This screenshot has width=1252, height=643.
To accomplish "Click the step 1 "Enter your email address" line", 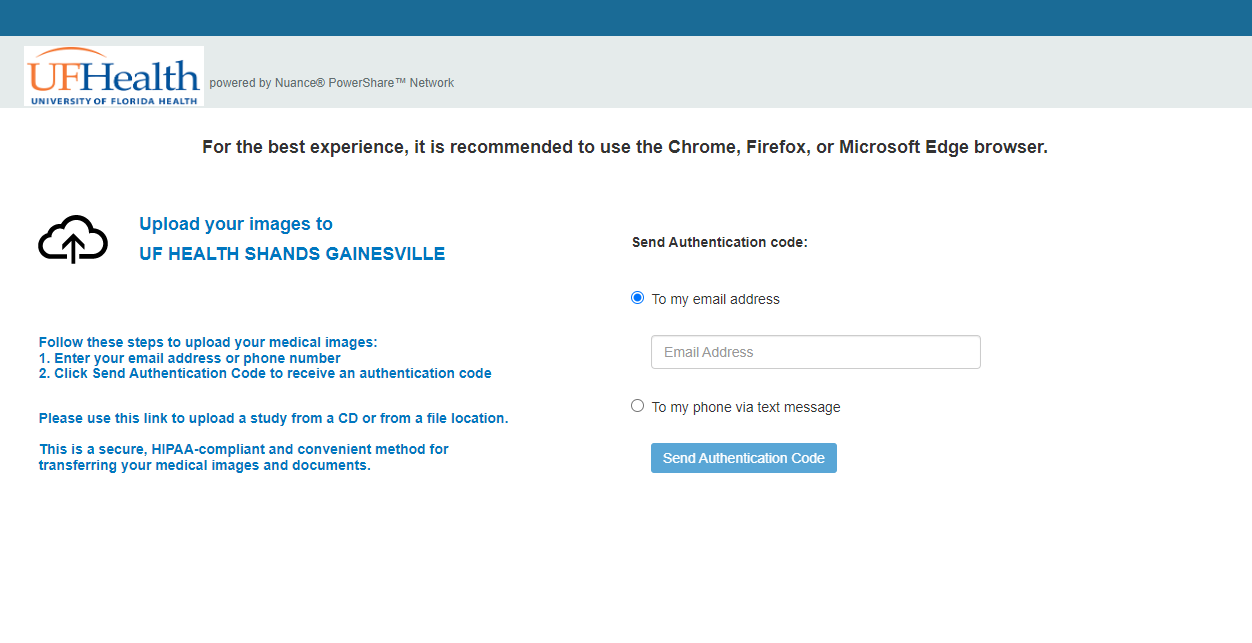I will tap(190, 358).
